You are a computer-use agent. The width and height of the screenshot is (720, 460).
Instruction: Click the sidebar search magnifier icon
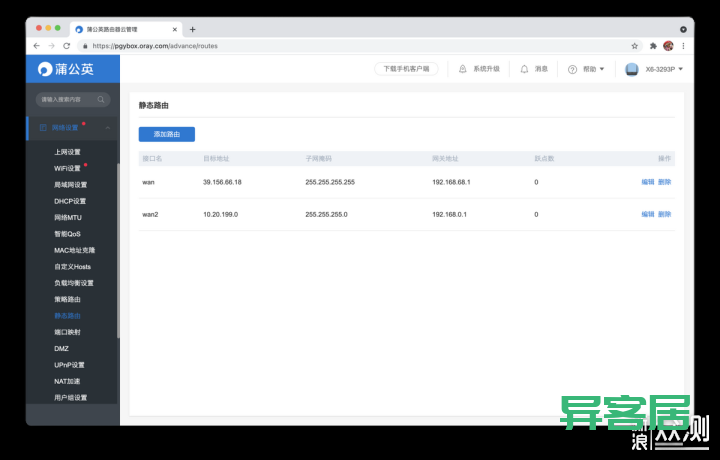(101, 99)
